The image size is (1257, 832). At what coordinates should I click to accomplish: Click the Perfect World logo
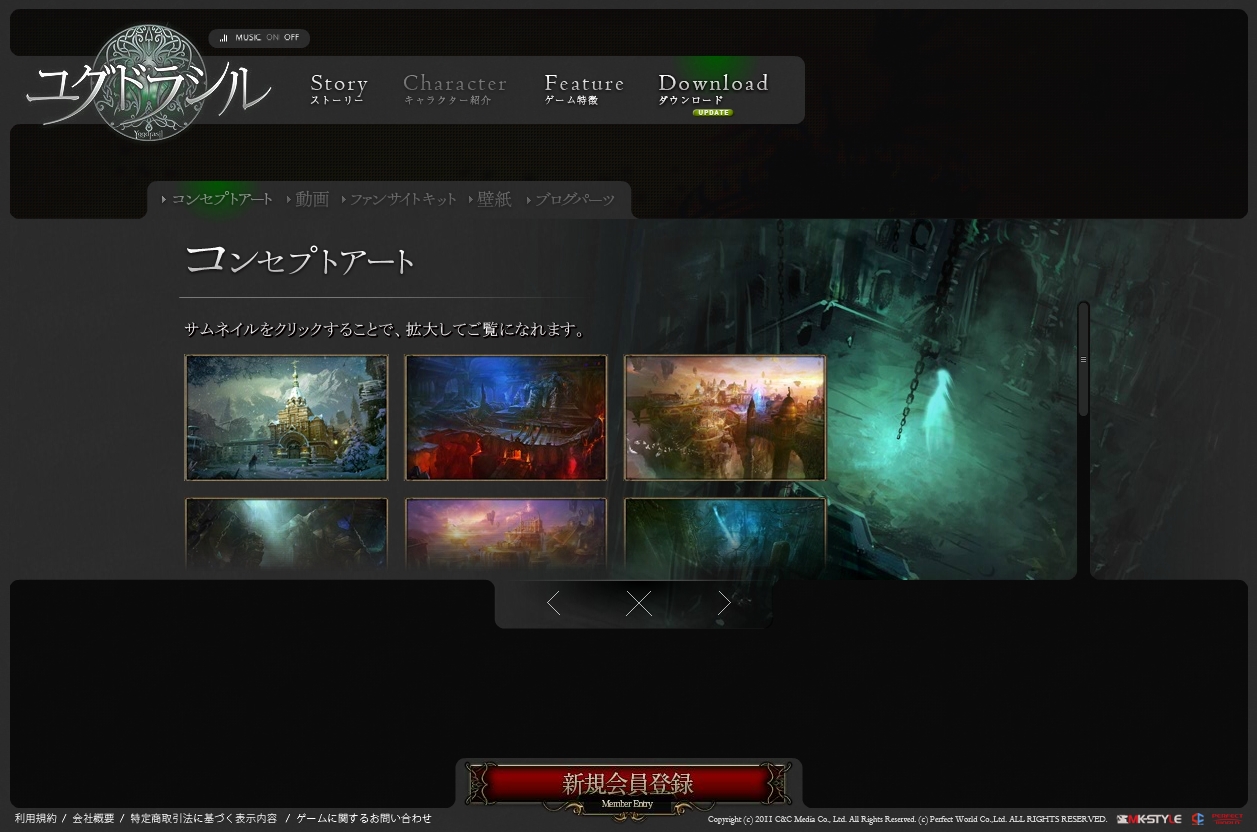[1227, 819]
